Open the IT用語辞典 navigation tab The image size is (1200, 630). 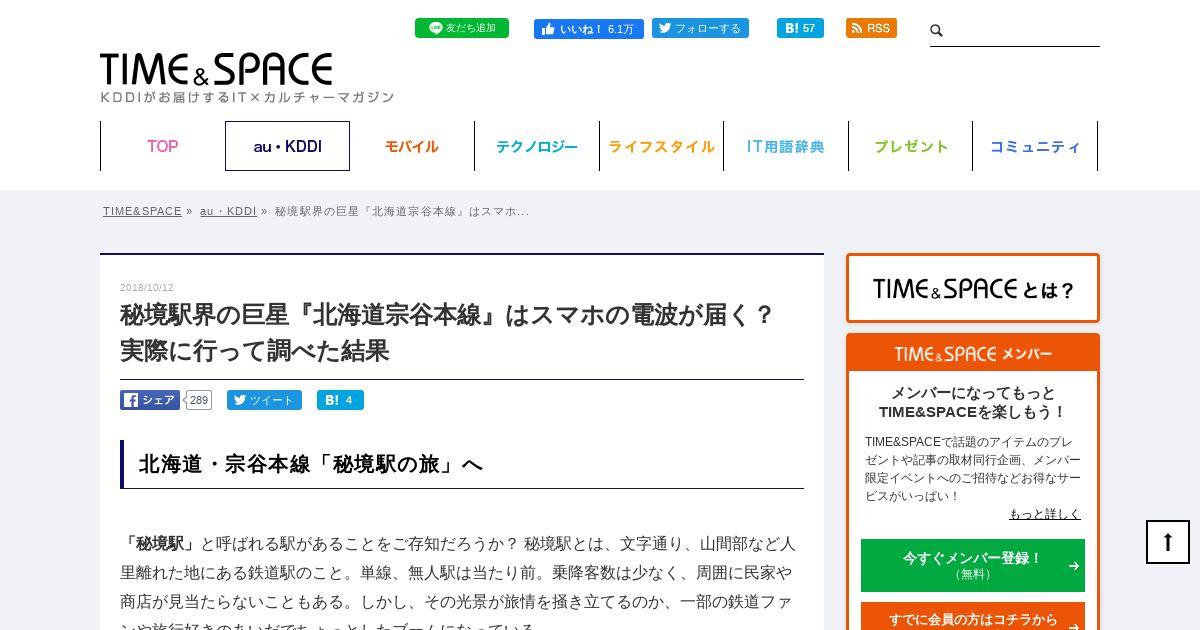(786, 146)
